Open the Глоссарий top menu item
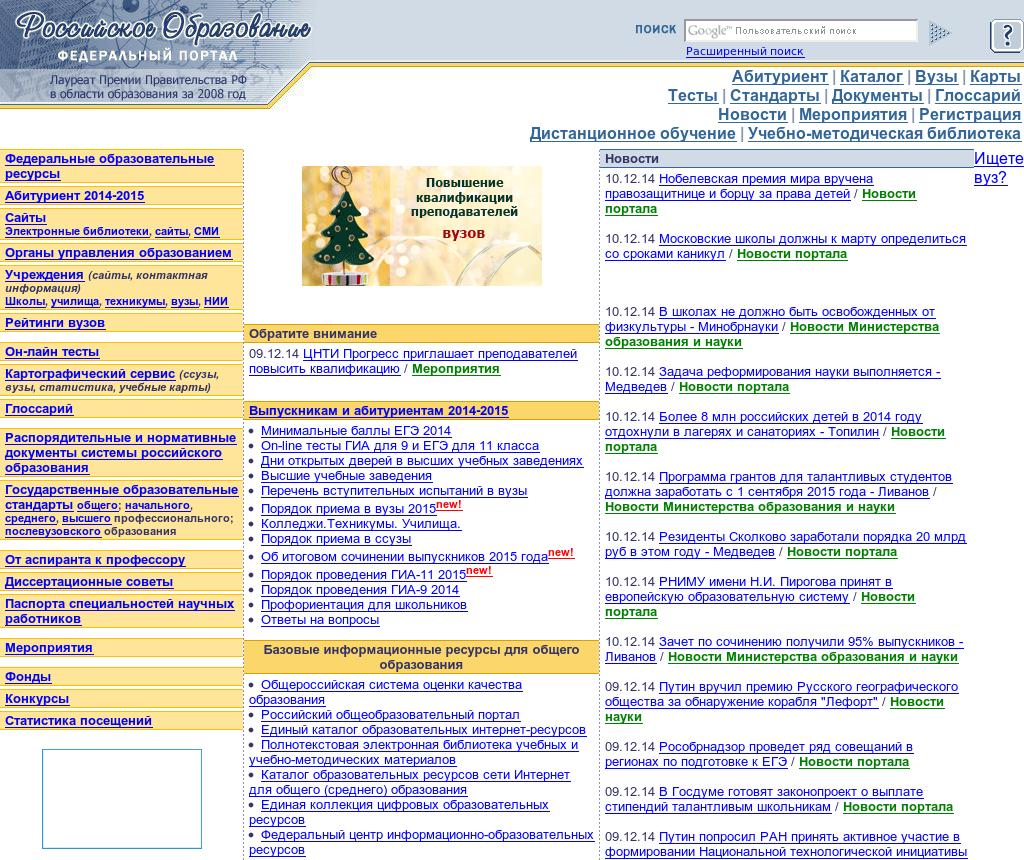The height and width of the screenshot is (860, 1024). 977,95
